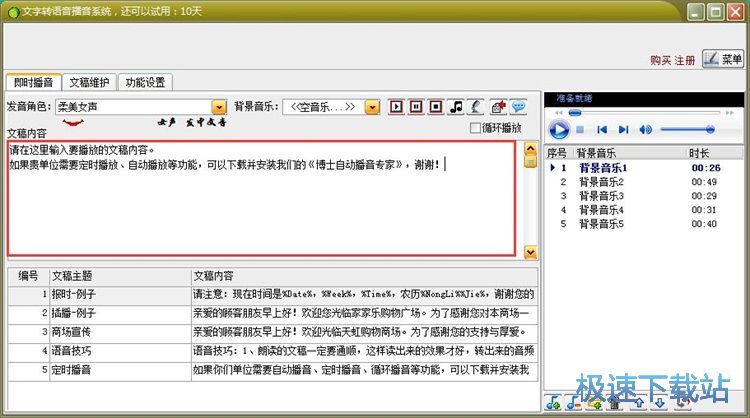Click the 注册 link
This screenshot has height=418, width=750.
pyautogui.click(x=685, y=60)
